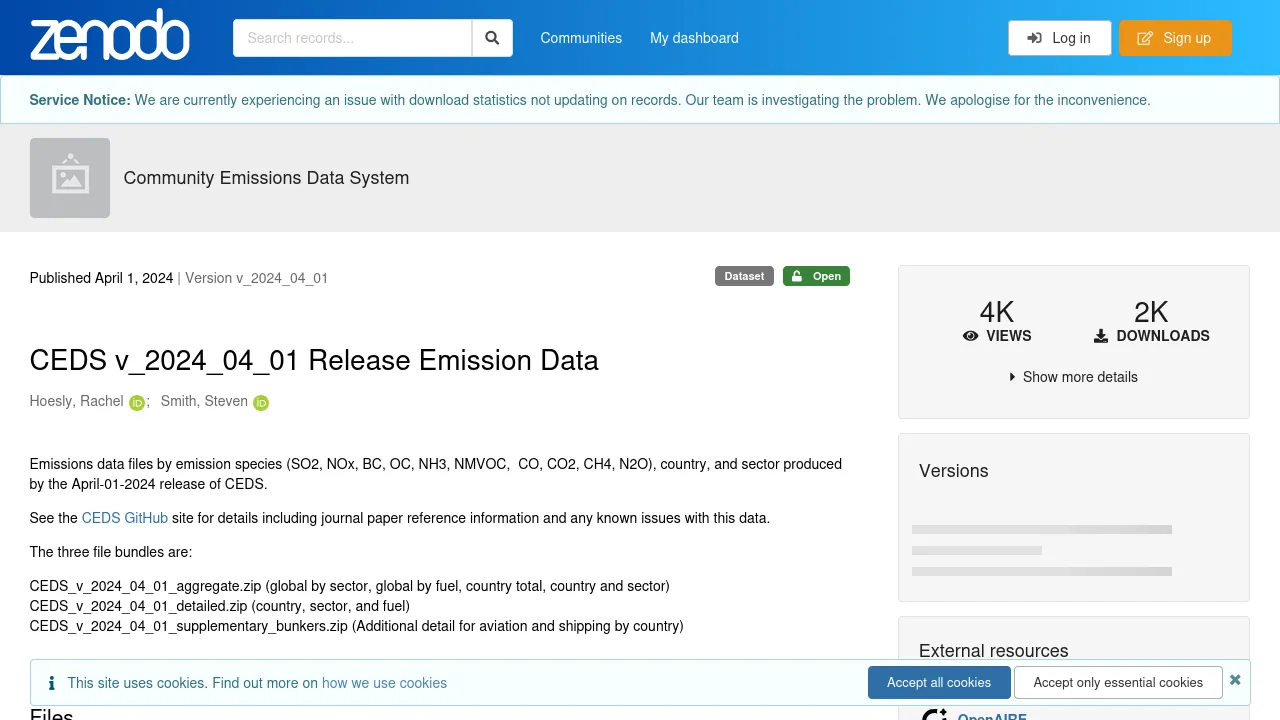Click the search magnifier button
Image resolution: width=1280 pixels, height=720 pixels.
pyautogui.click(x=492, y=38)
